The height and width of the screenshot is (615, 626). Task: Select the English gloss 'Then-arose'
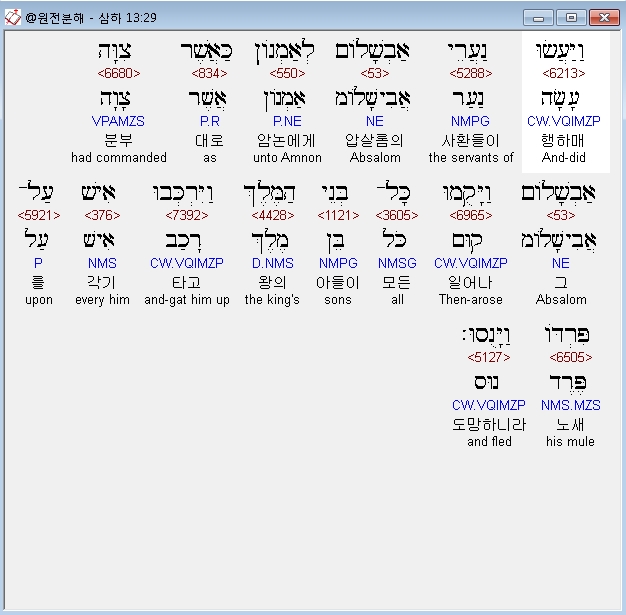471,300
